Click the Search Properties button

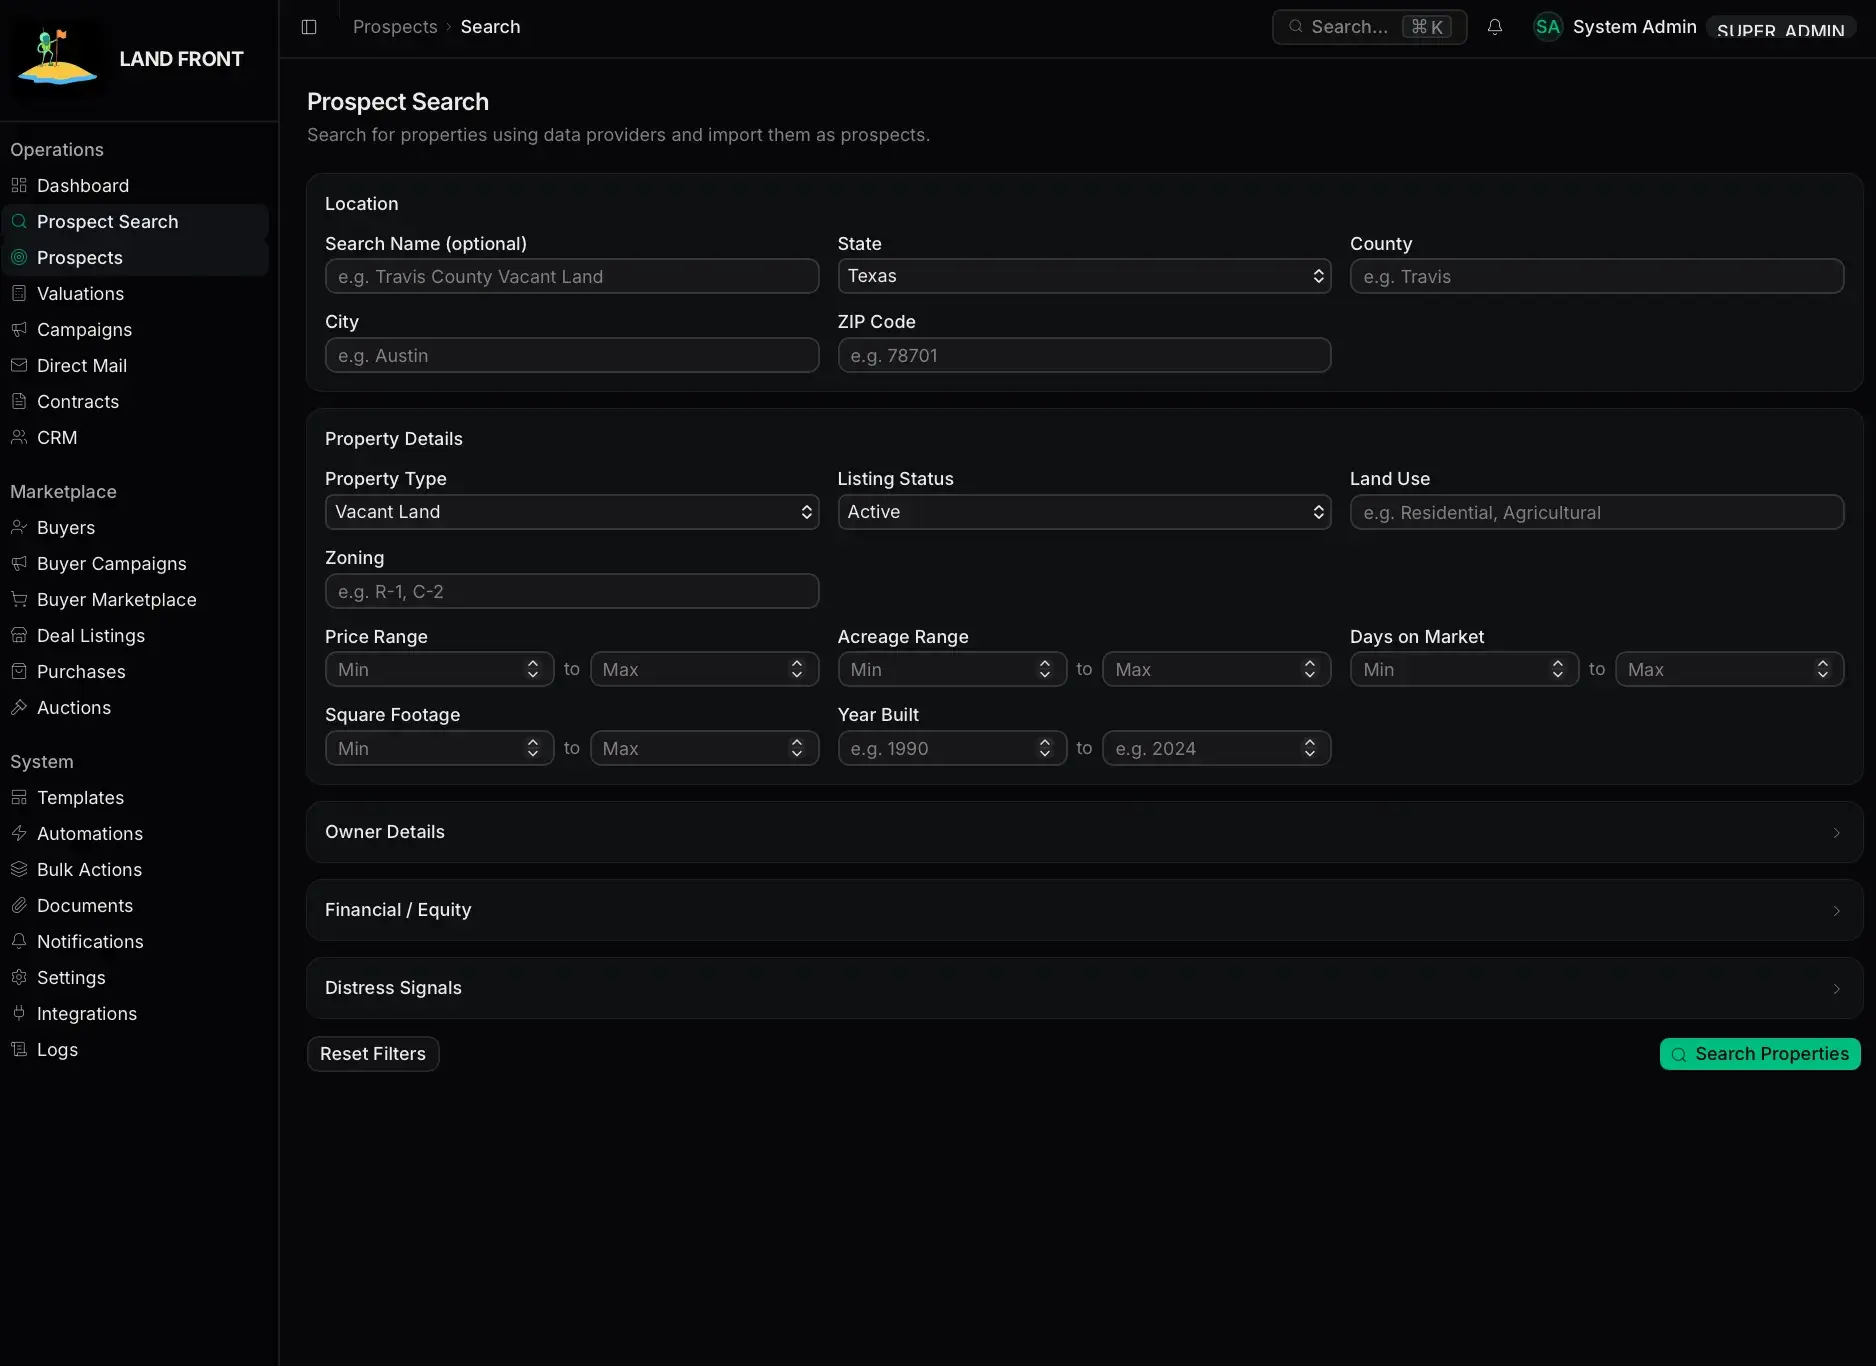point(1760,1054)
